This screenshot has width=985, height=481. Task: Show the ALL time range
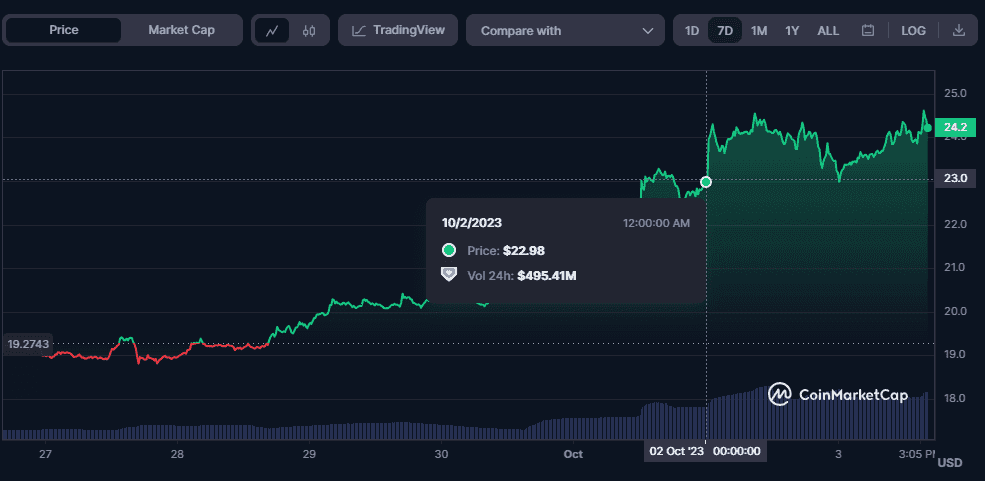tap(828, 30)
